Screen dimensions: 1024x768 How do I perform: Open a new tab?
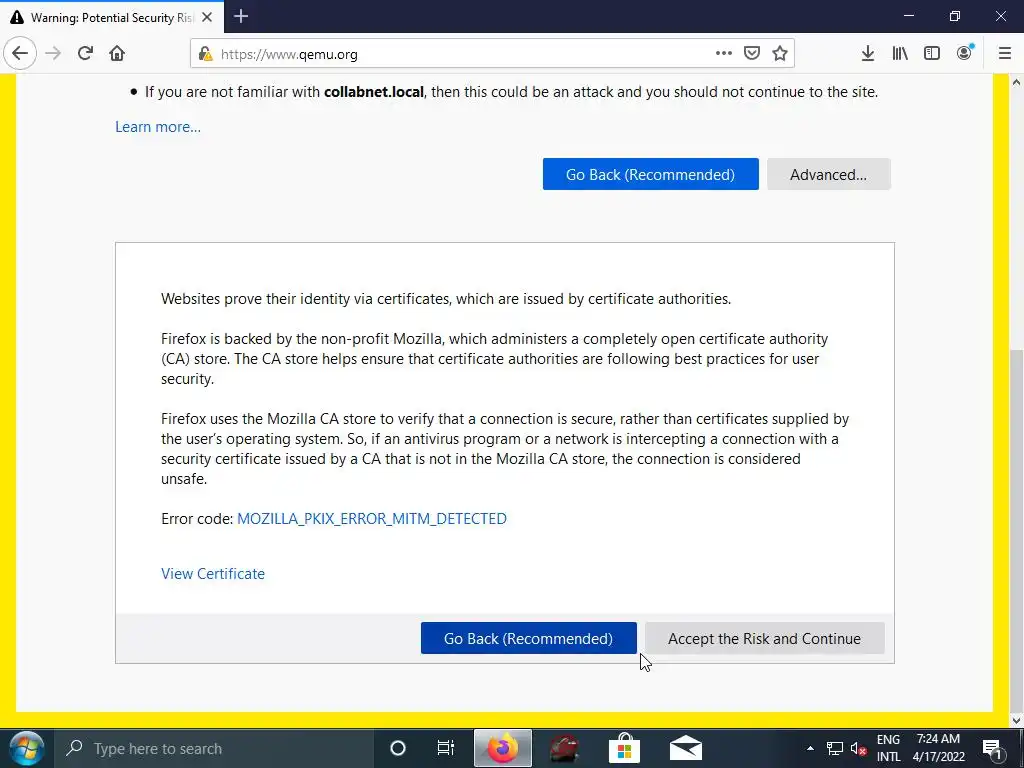(x=241, y=16)
